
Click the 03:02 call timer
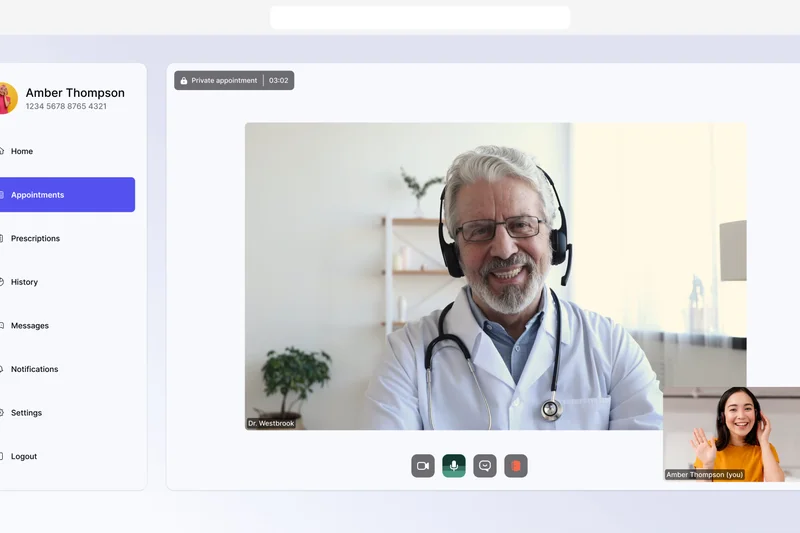(279, 81)
